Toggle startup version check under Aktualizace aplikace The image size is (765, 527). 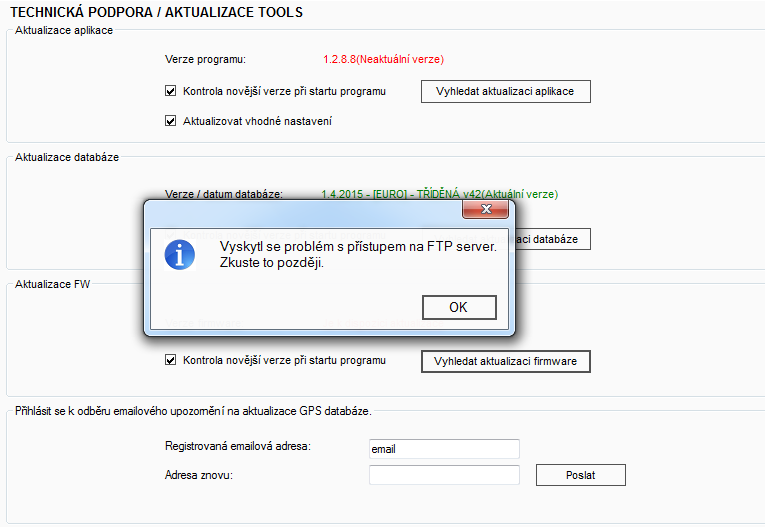[x=171, y=91]
